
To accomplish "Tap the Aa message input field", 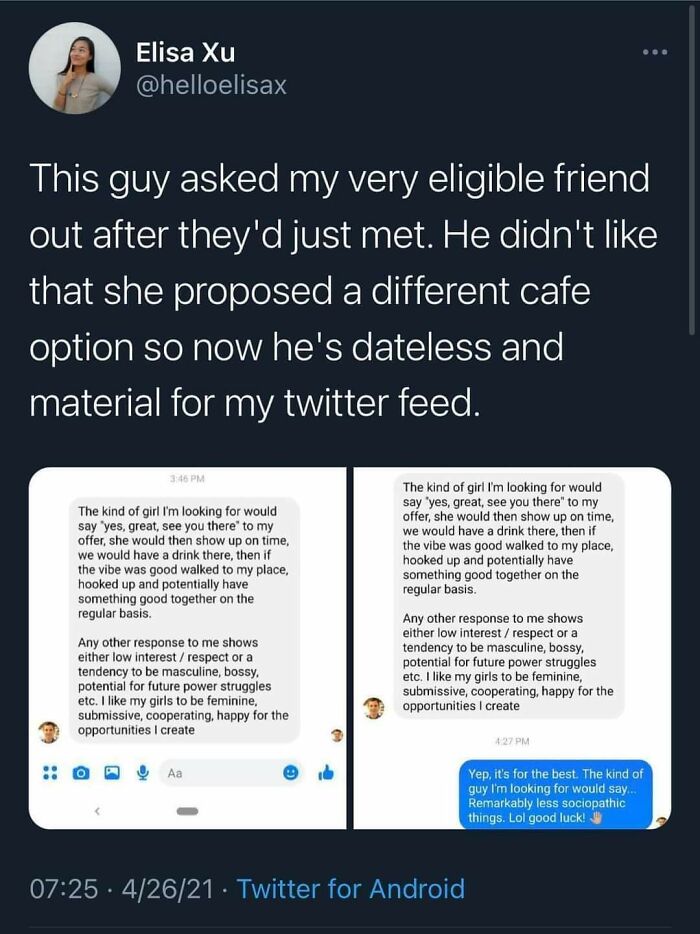I will point(200,771).
